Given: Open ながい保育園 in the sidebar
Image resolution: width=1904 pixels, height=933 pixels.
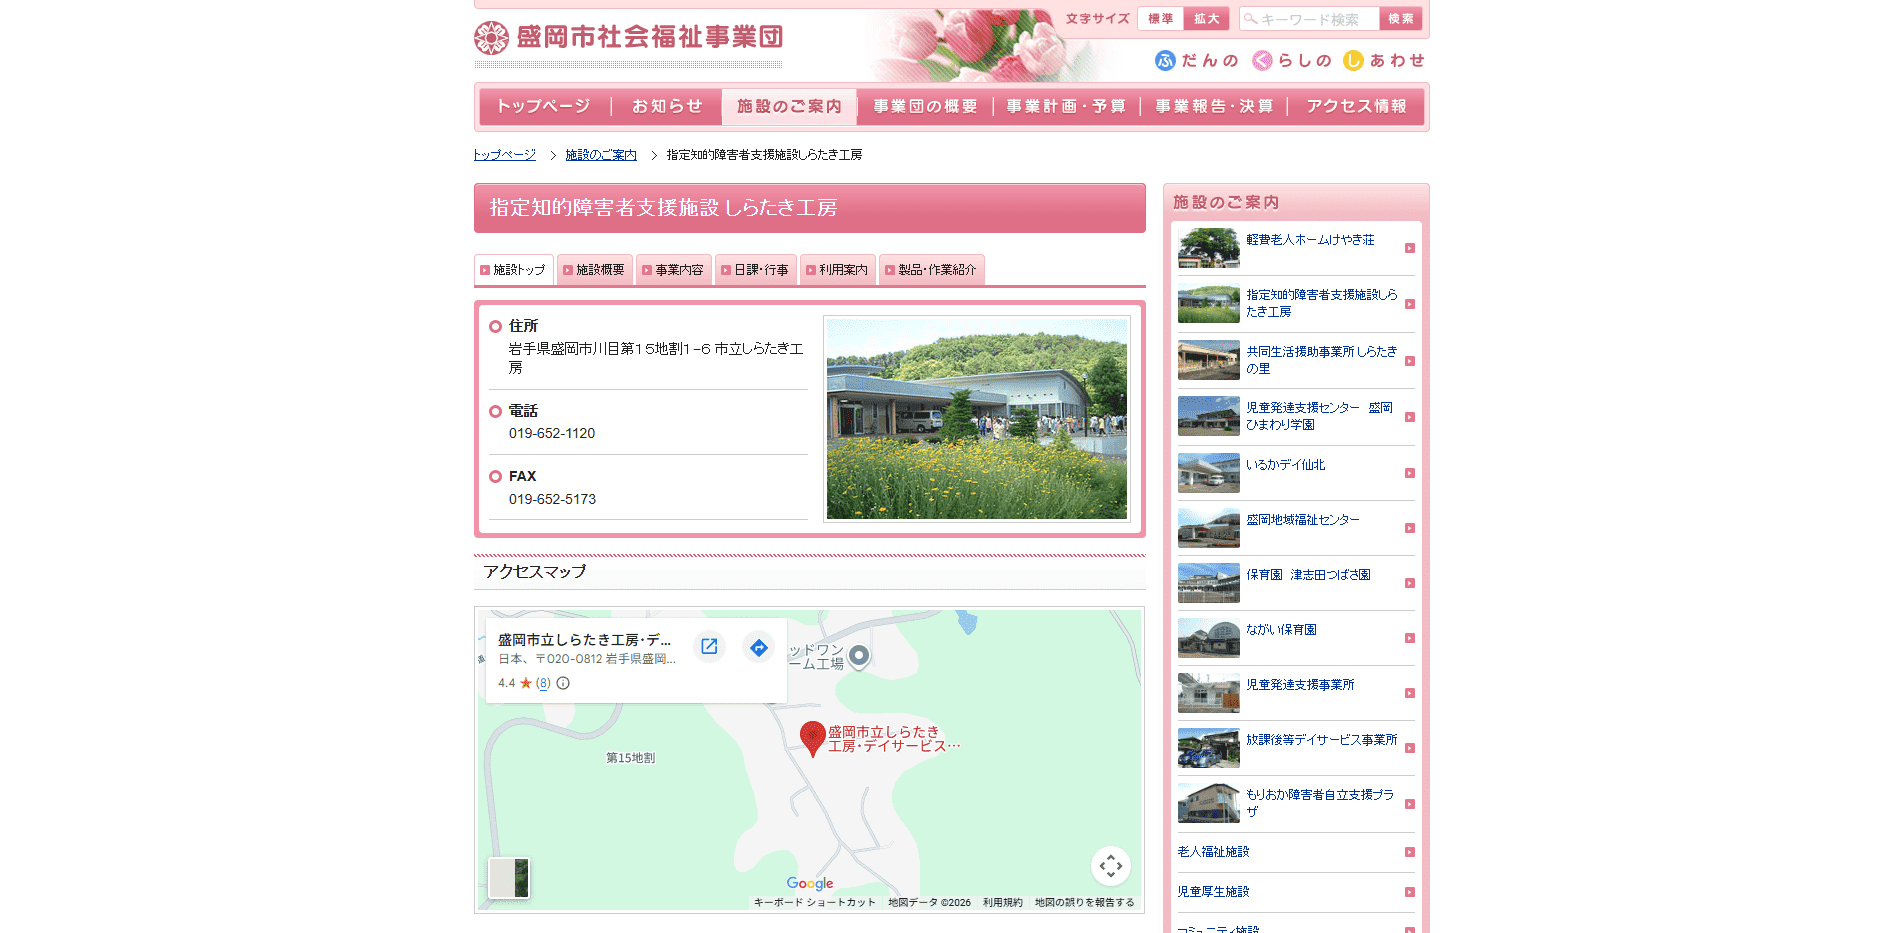Looking at the screenshot, I should [x=1281, y=630].
